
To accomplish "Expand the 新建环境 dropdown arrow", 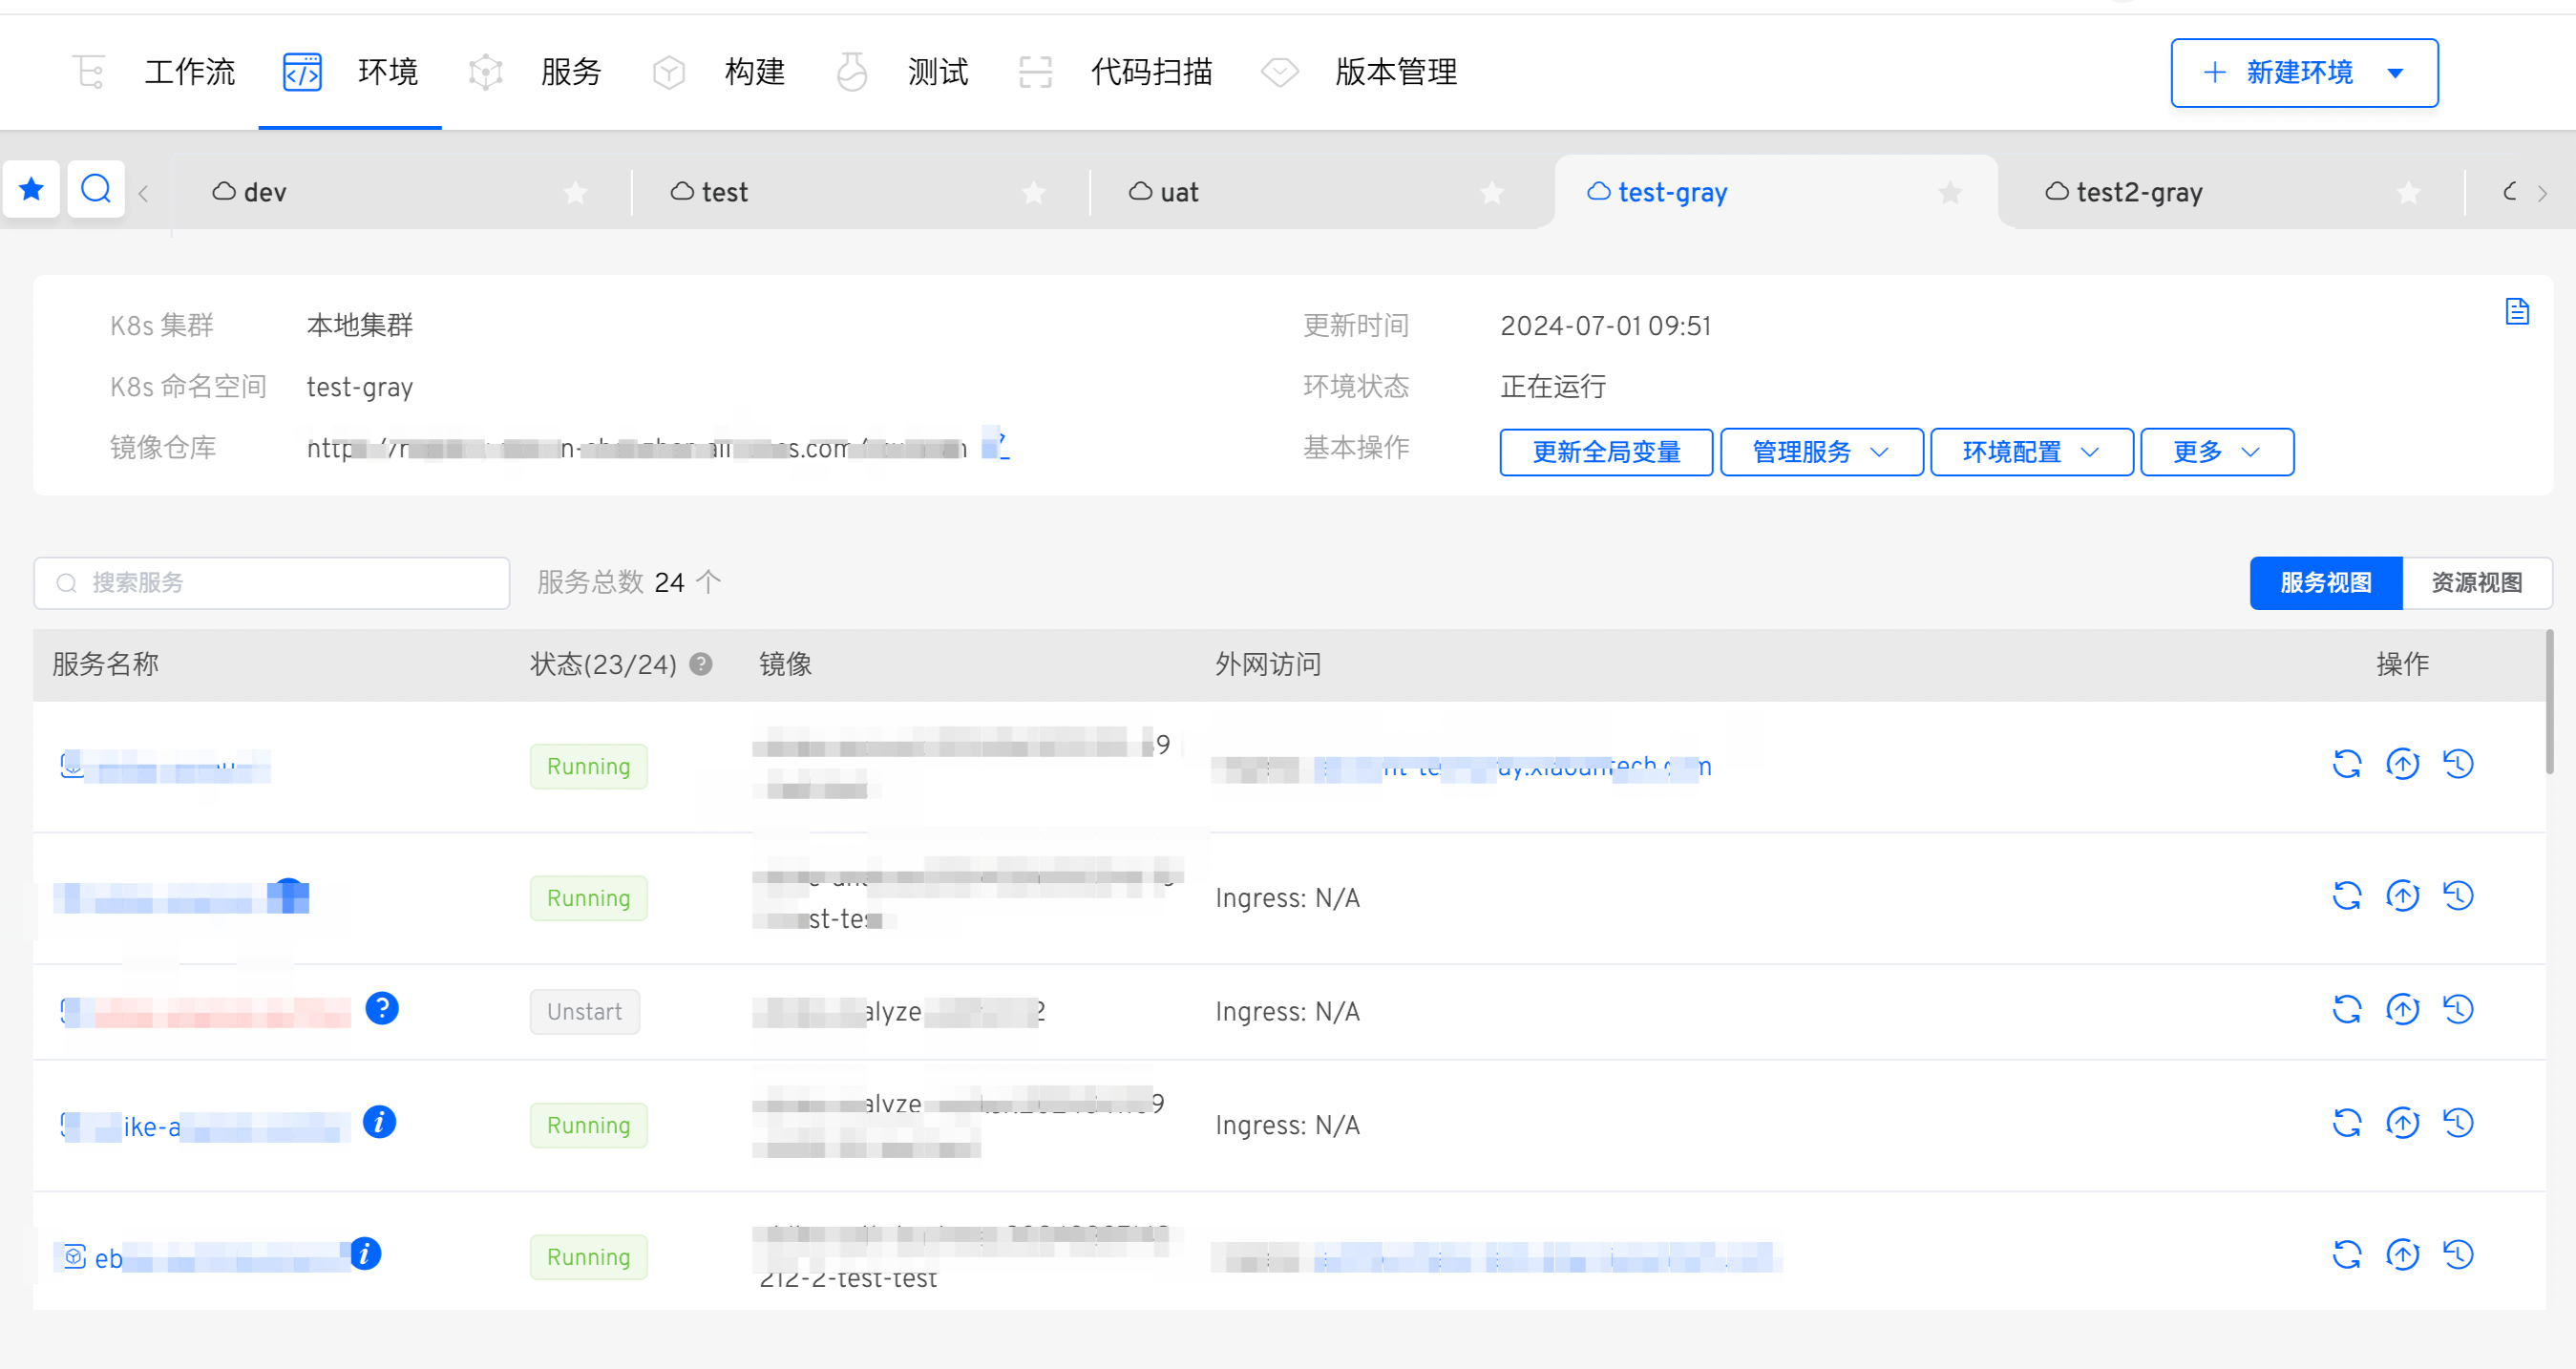I will tap(2396, 73).
